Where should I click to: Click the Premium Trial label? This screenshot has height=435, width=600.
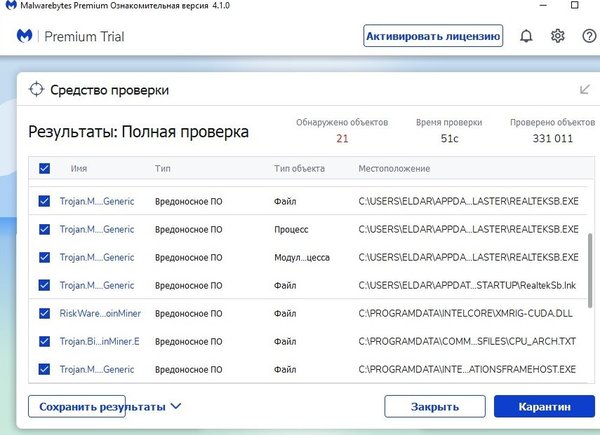pos(84,36)
